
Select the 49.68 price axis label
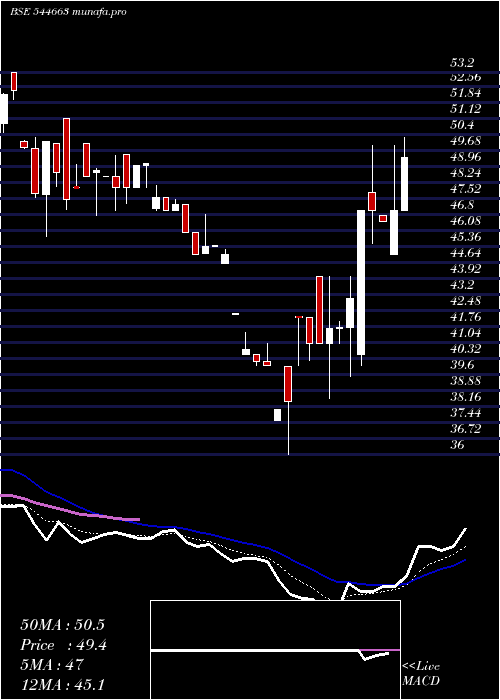[x=466, y=141]
